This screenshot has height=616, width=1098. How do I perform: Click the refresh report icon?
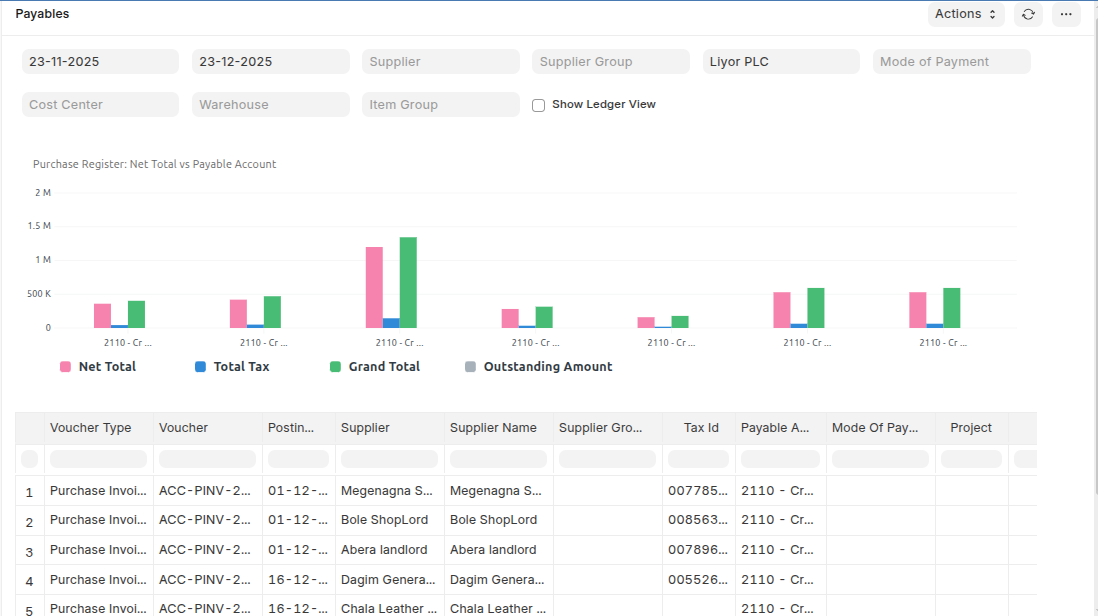pyautogui.click(x=1028, y=14)
